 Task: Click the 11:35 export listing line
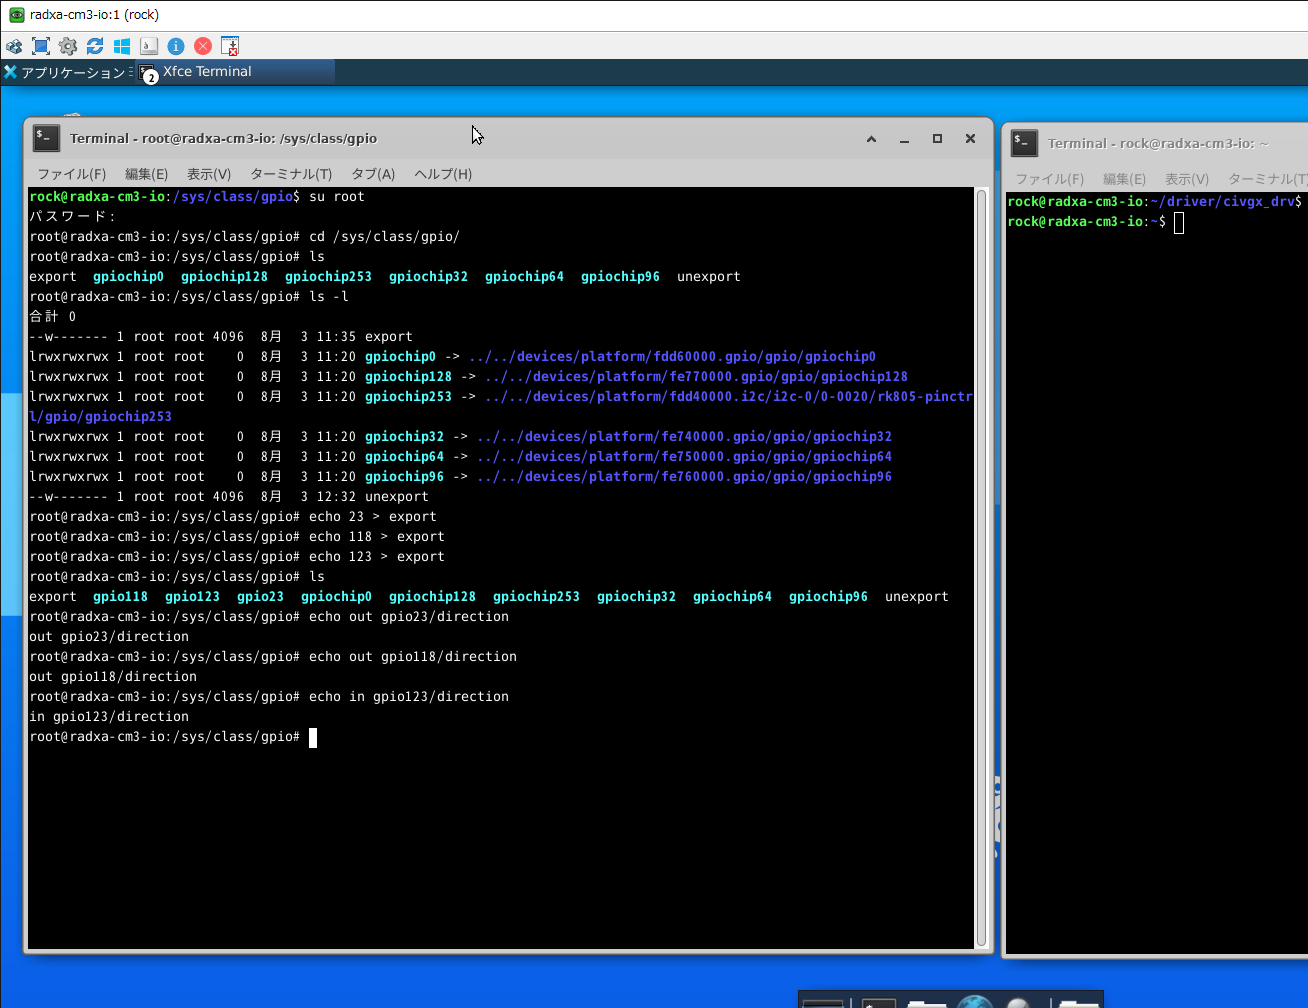221,337
